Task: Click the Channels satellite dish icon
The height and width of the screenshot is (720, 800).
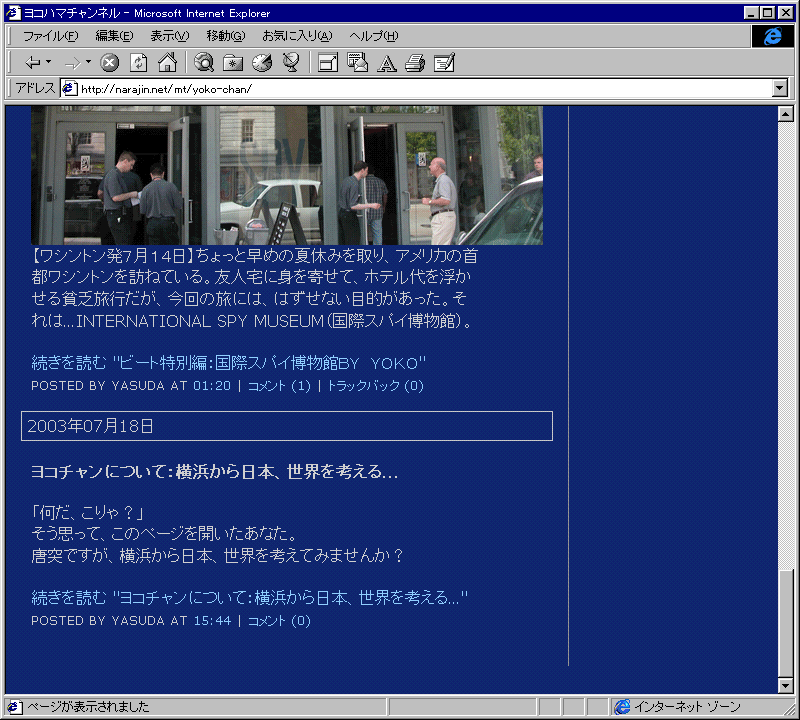Action: point(291,63)
